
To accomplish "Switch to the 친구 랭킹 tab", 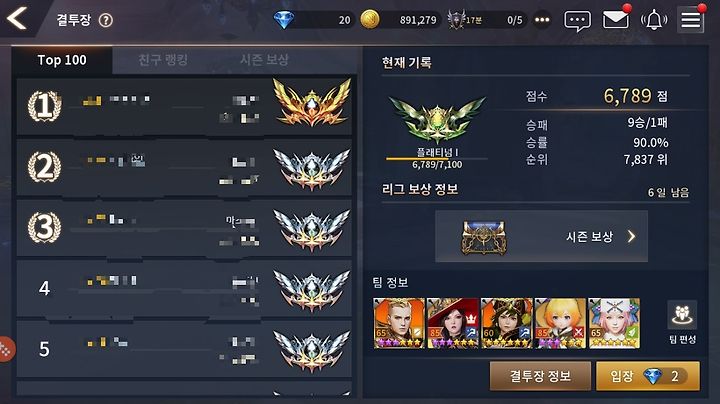I will coord(163,60).
